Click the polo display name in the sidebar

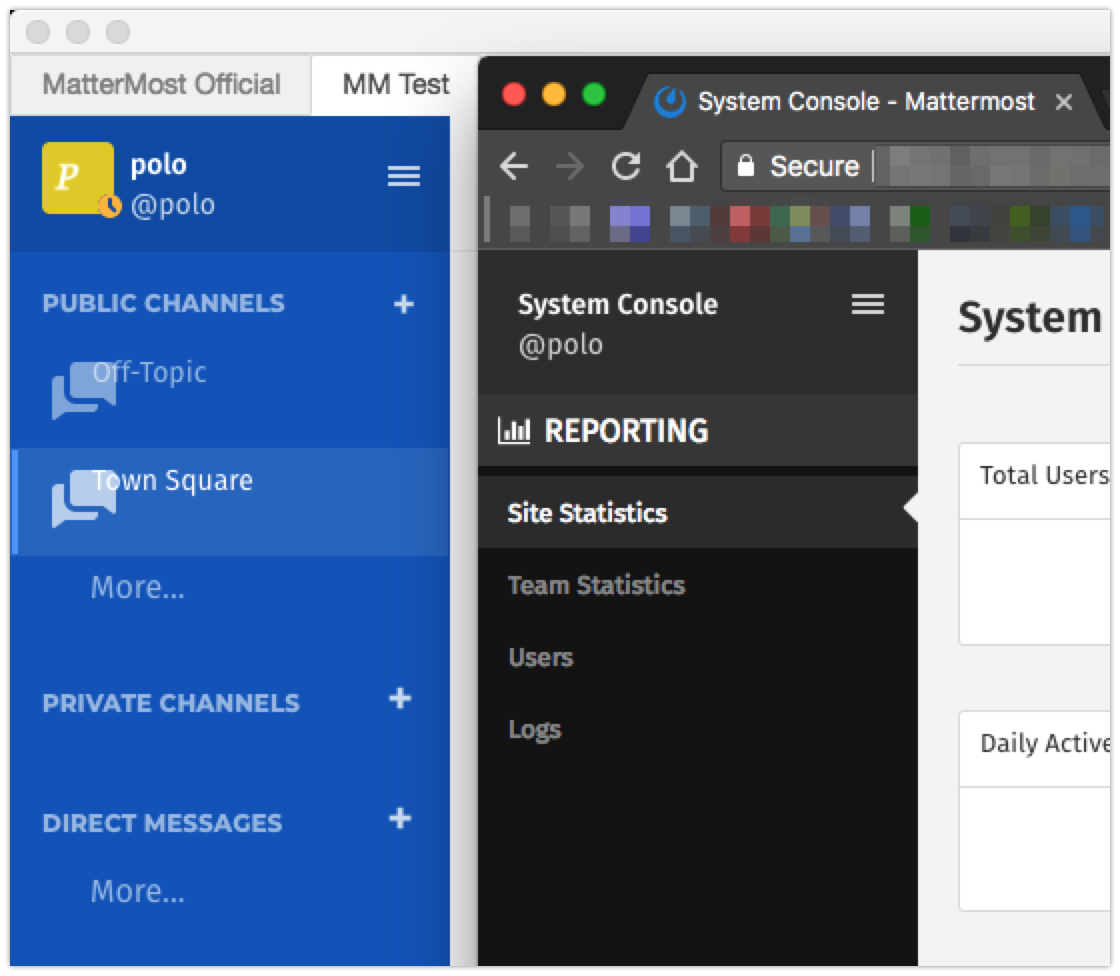(x=159, y=165)
